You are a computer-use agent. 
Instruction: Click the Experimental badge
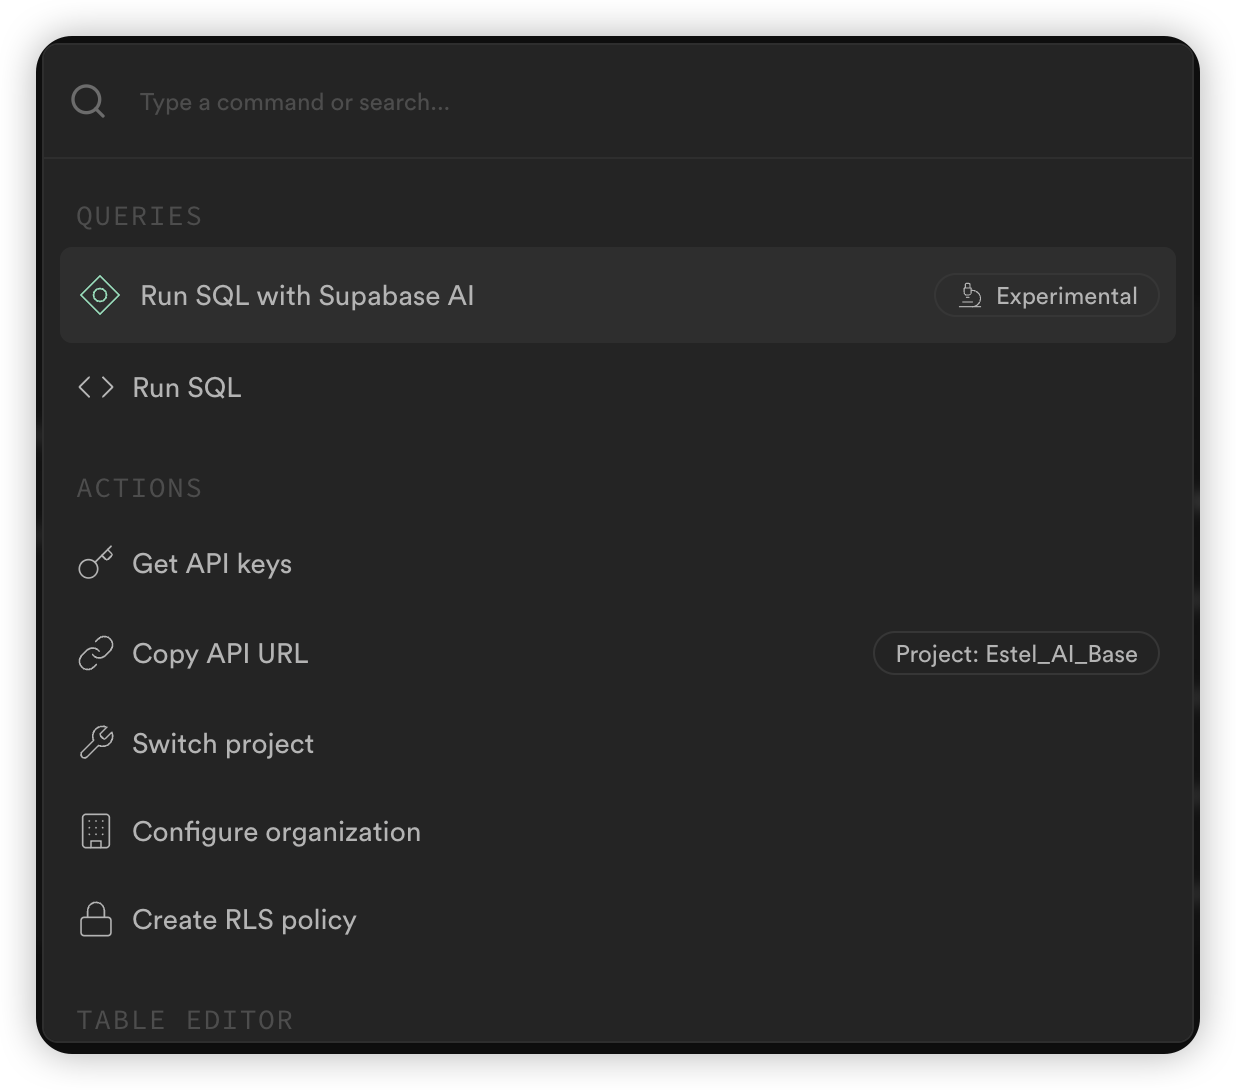tap(1046, 296)
